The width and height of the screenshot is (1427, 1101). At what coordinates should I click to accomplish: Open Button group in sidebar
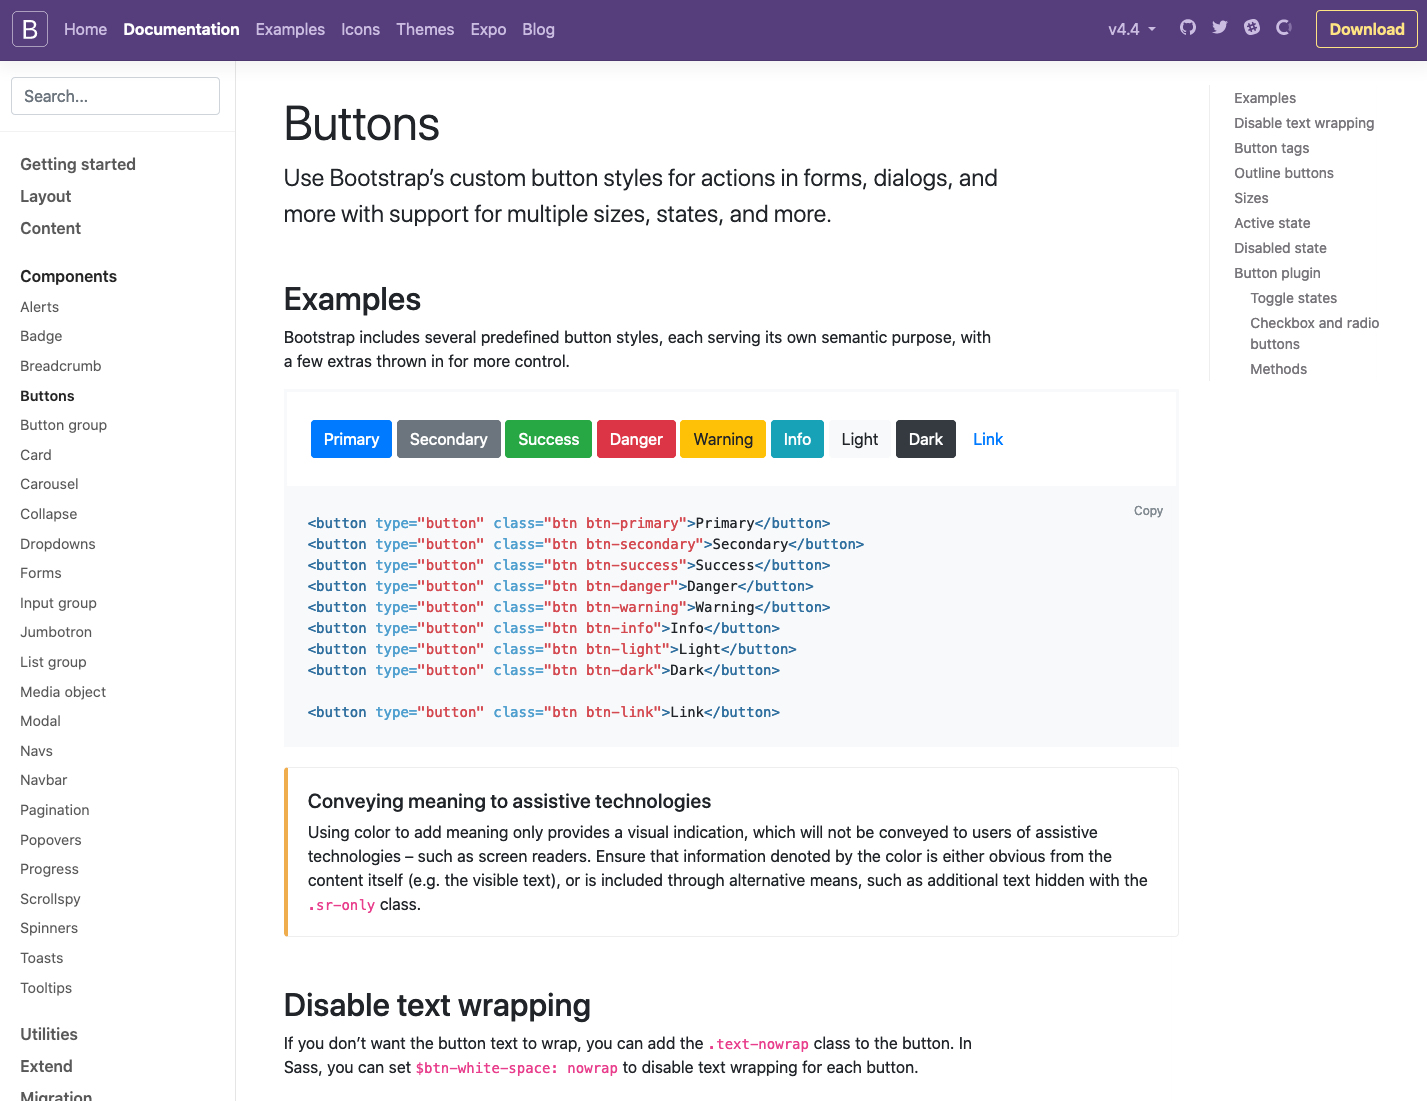pyautogui.click(x=64, y=425)
